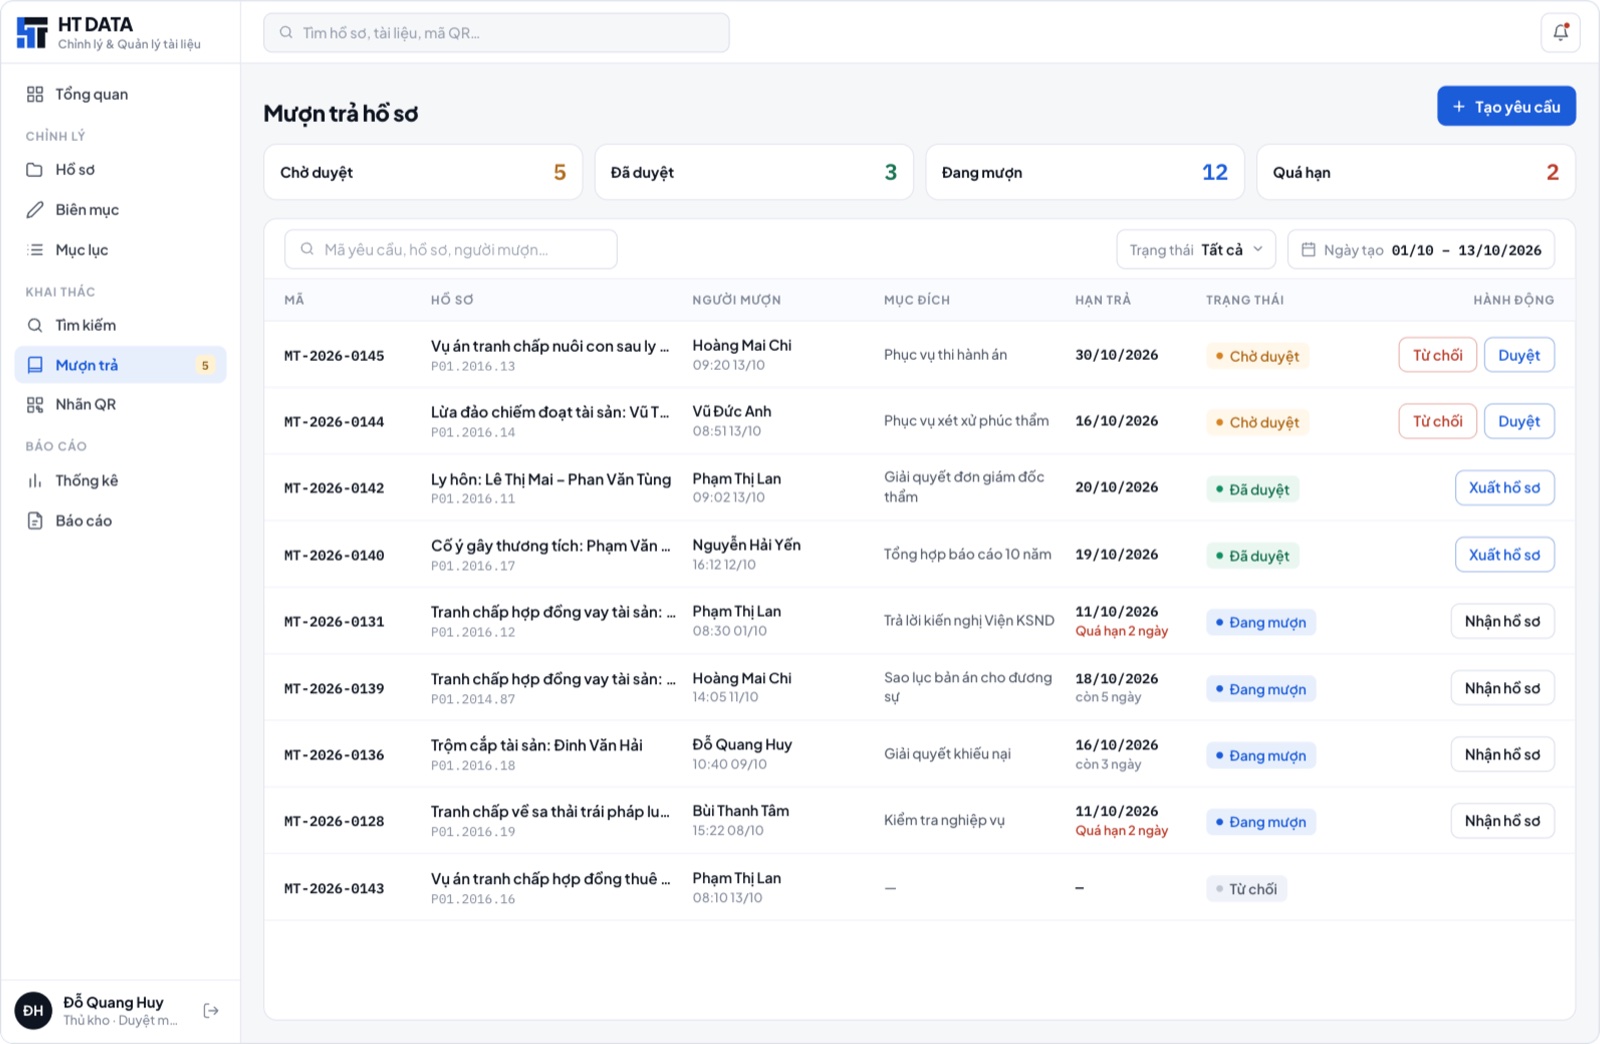Click Từ chối for MT-2026-0145

[1437, 355]
